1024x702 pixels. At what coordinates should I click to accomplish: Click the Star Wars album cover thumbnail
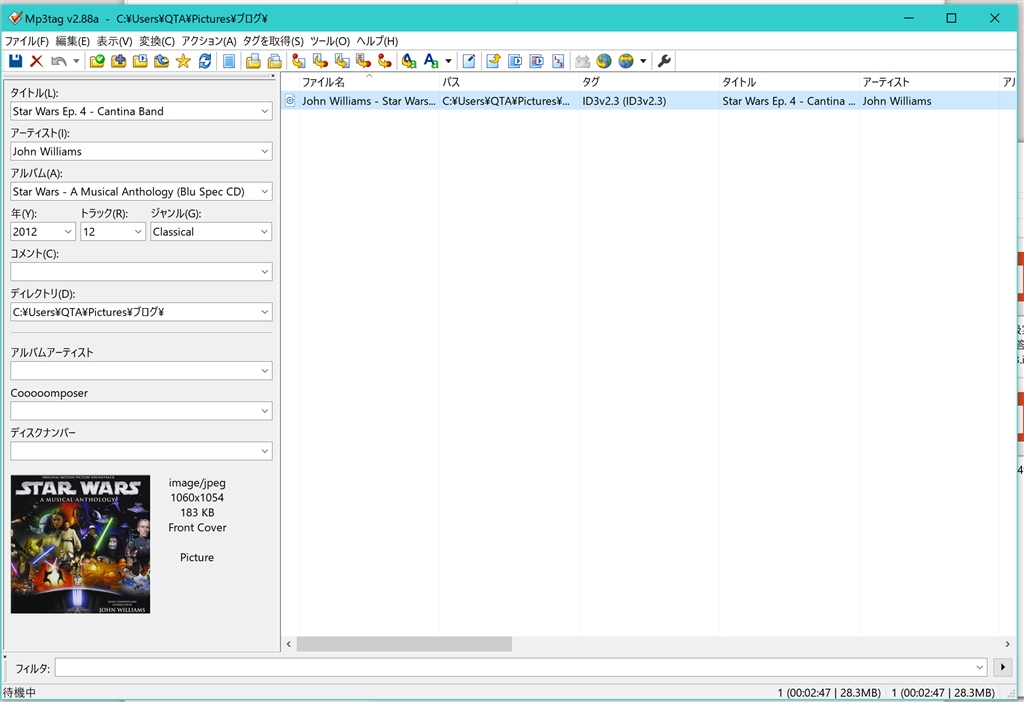80,544
